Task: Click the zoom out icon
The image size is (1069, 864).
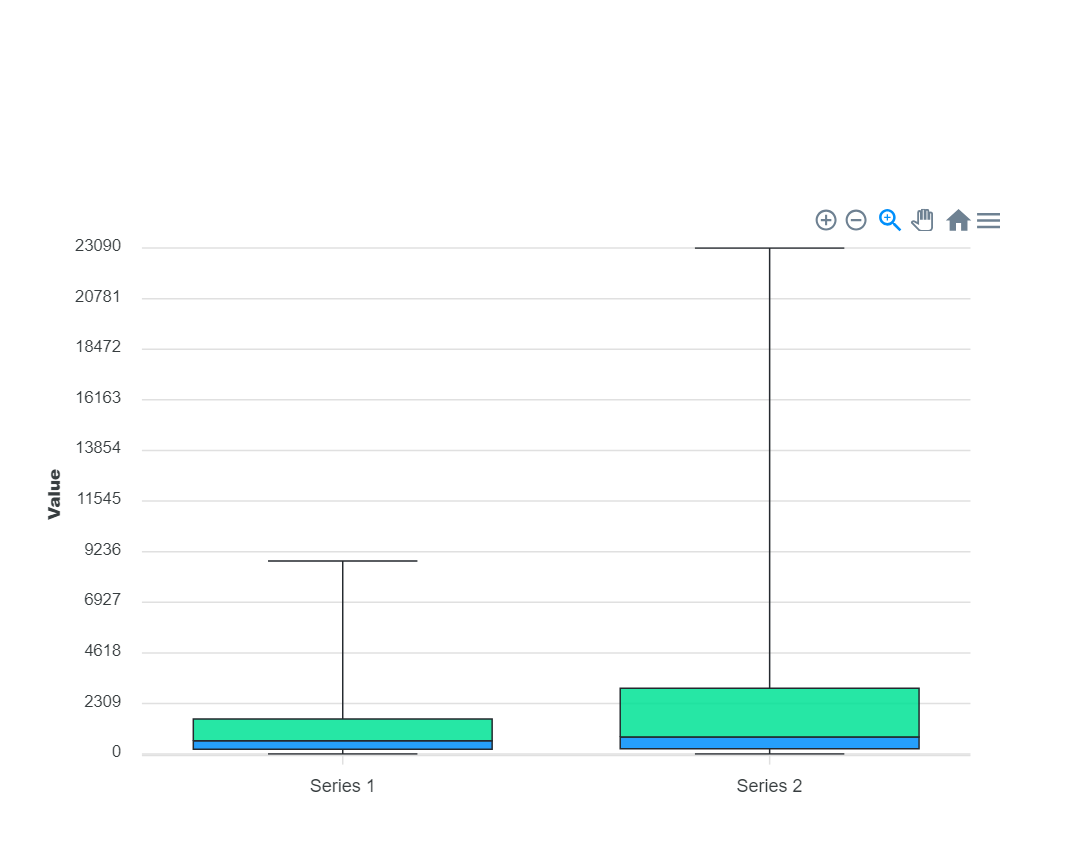Action: tap(856, 220)
